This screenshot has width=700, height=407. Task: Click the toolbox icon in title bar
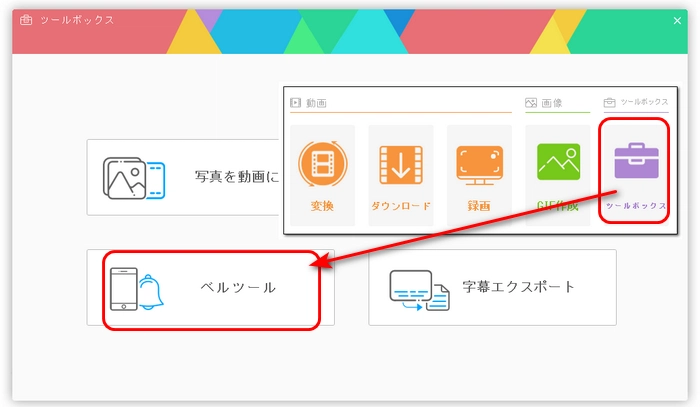[x=26, y=20]
